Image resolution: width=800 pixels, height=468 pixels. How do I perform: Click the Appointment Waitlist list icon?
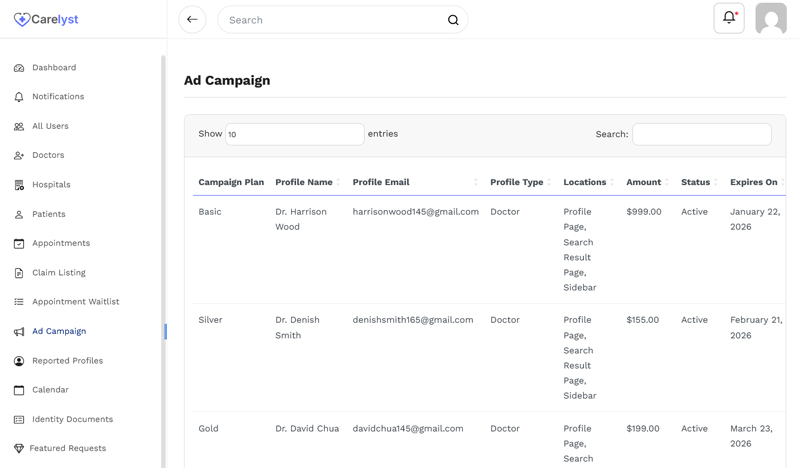(19, 302)
